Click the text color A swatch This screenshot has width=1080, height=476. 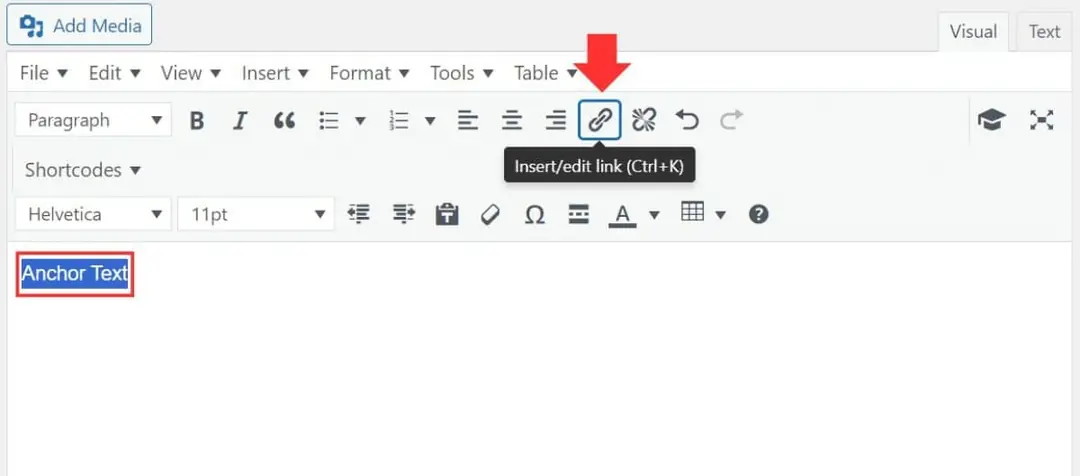pyautogui.click(x=622, y=215)
